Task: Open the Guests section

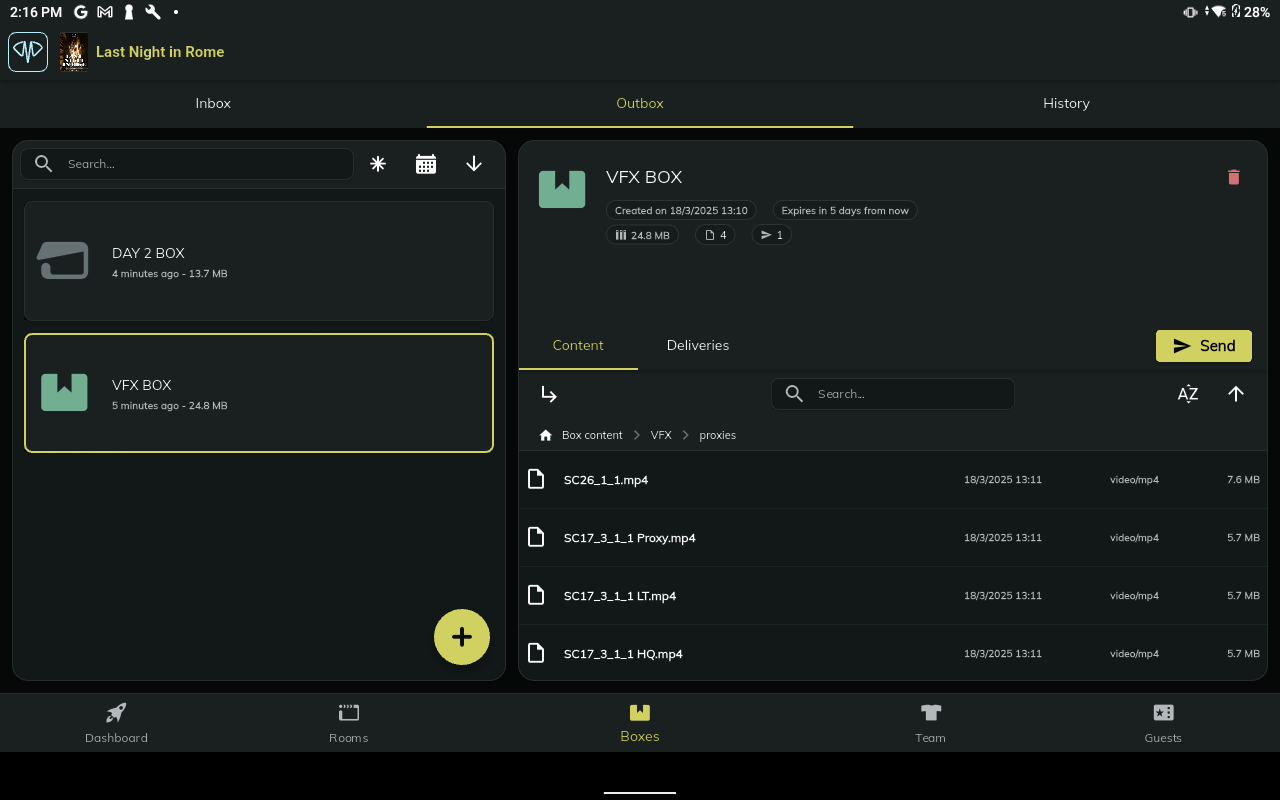Action: click(1163, 722)
